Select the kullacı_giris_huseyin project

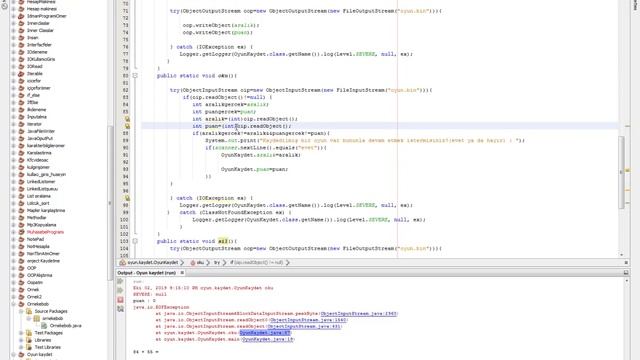pyautogui.click(x=46, y=174)
